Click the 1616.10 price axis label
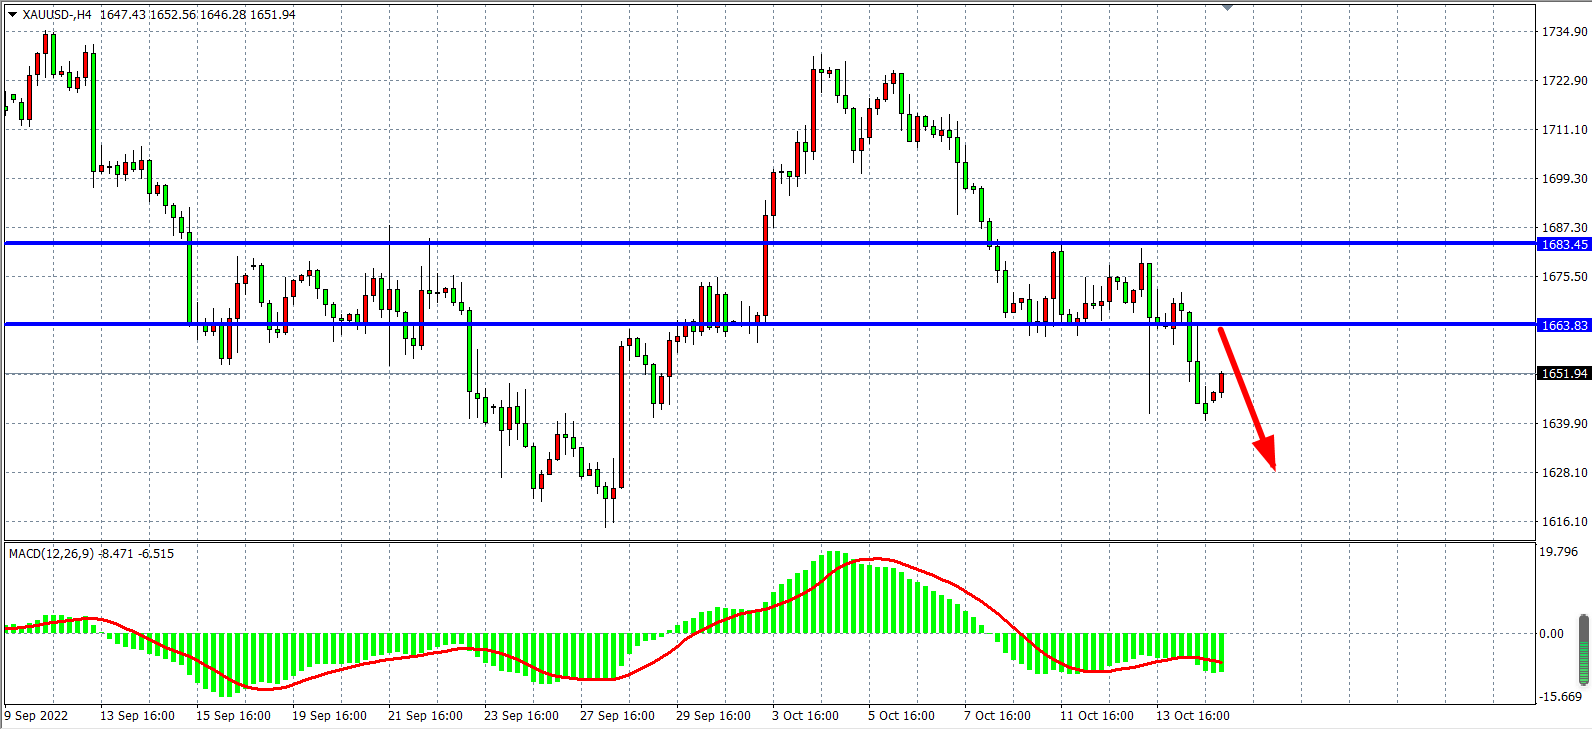This screenshot has width=1592, height=730. click(x=1564, y=522)
